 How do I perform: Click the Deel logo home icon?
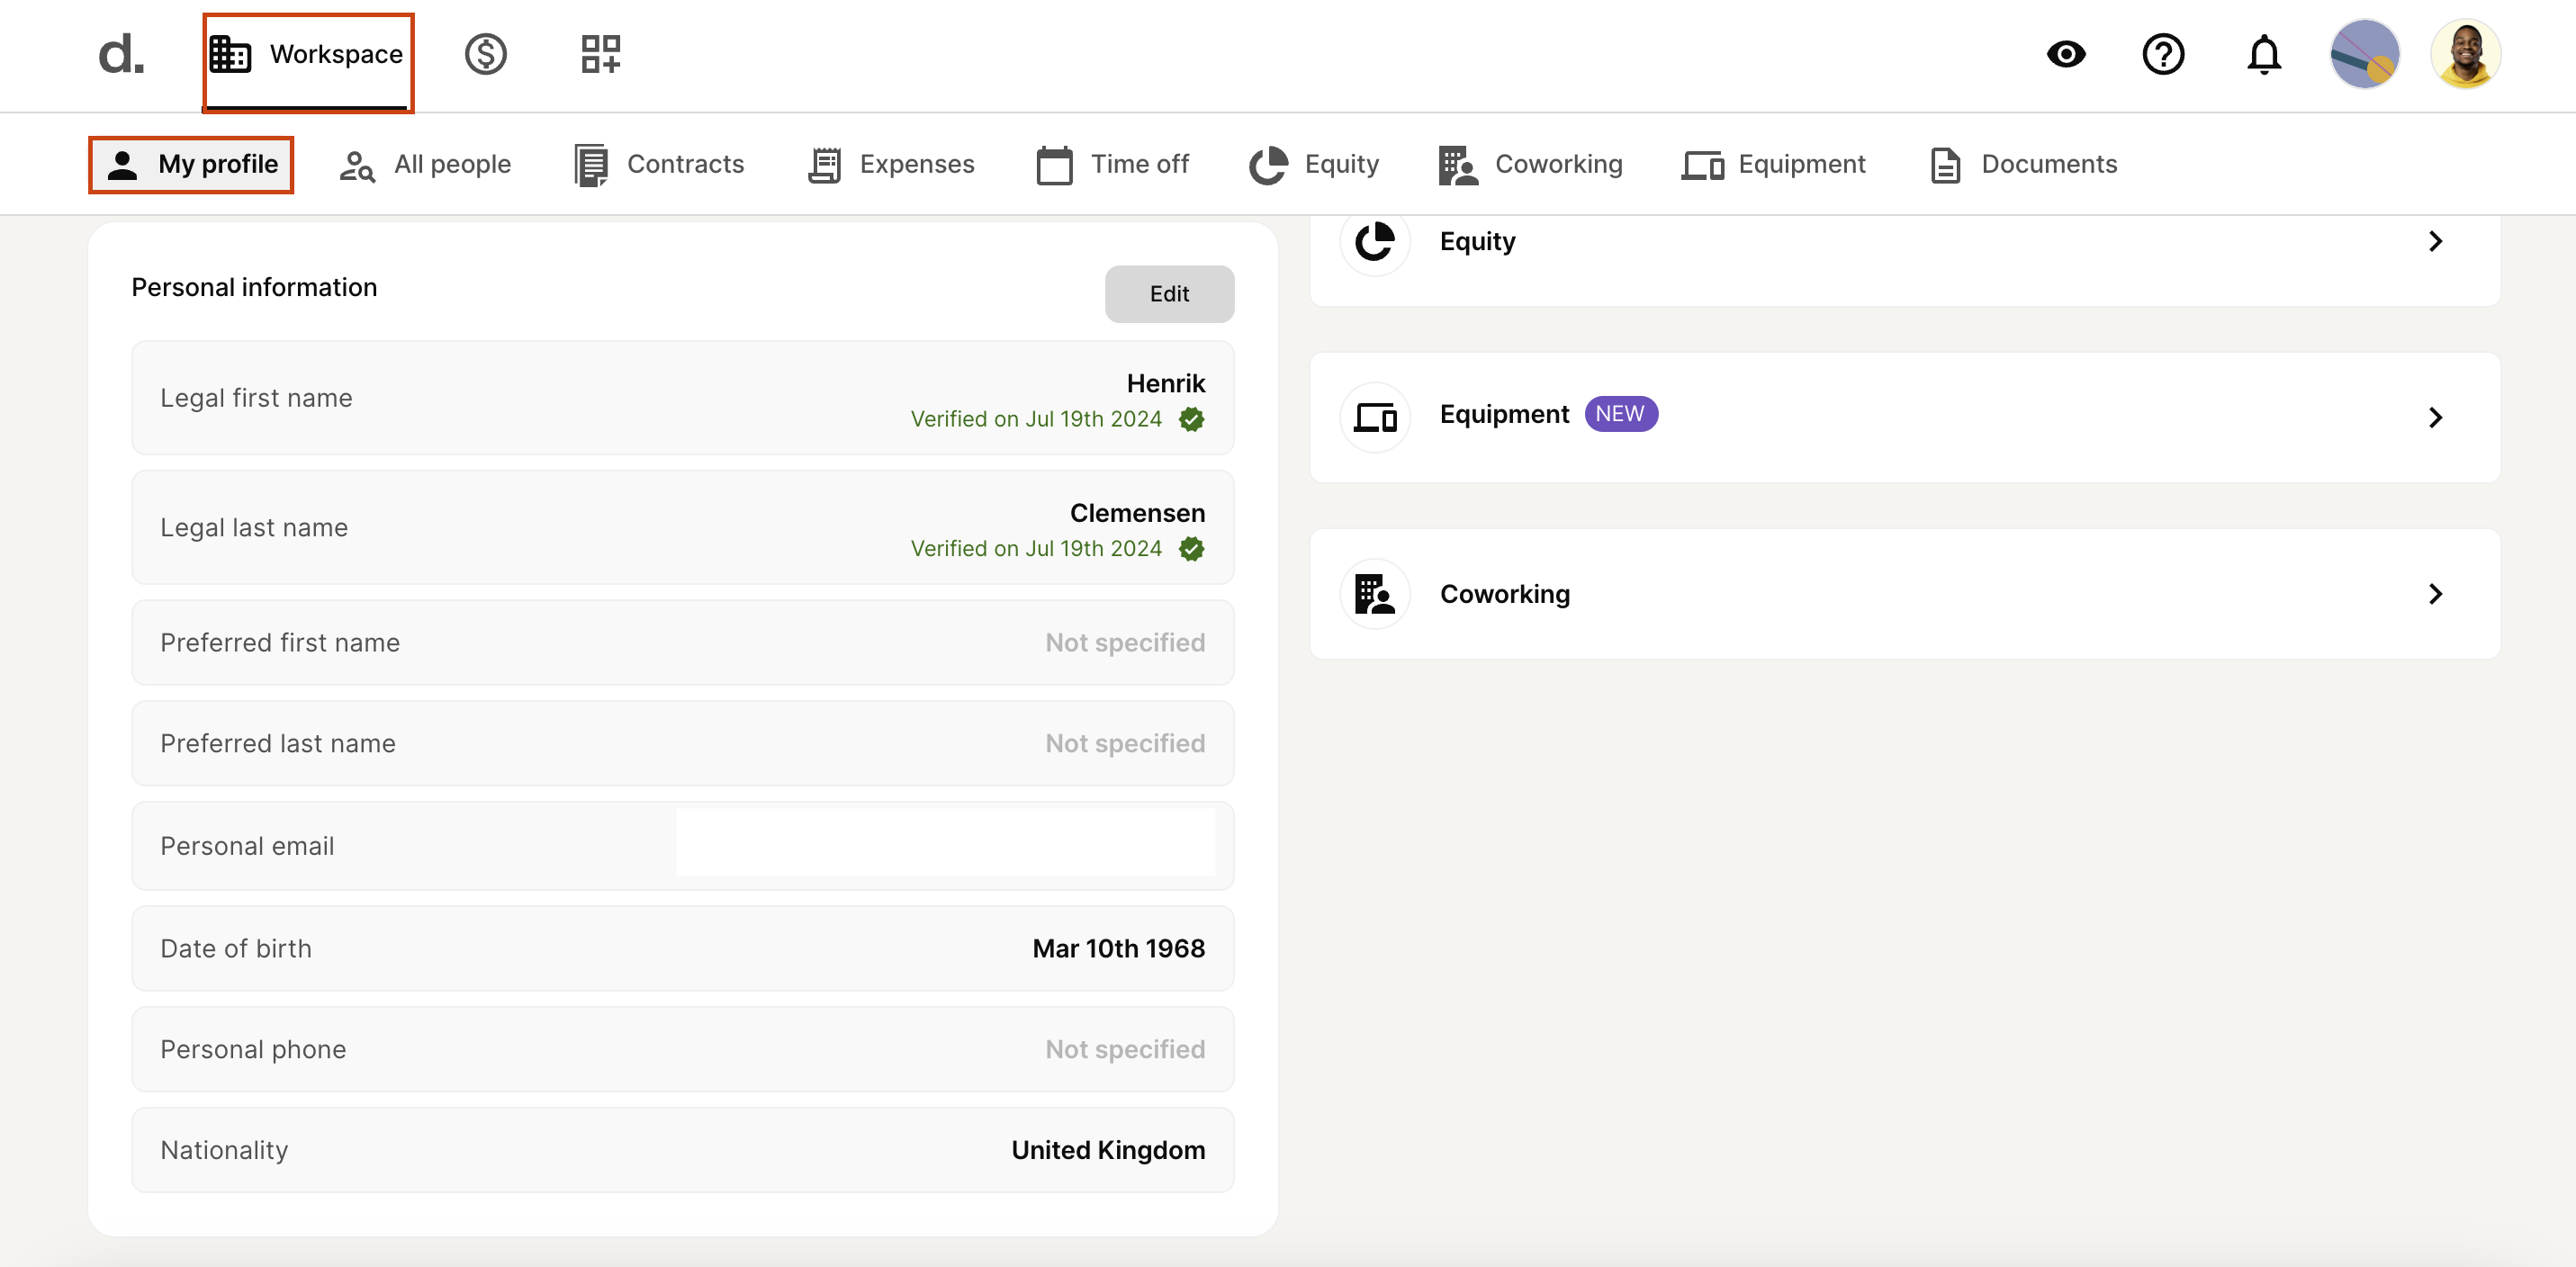(121, 54)
